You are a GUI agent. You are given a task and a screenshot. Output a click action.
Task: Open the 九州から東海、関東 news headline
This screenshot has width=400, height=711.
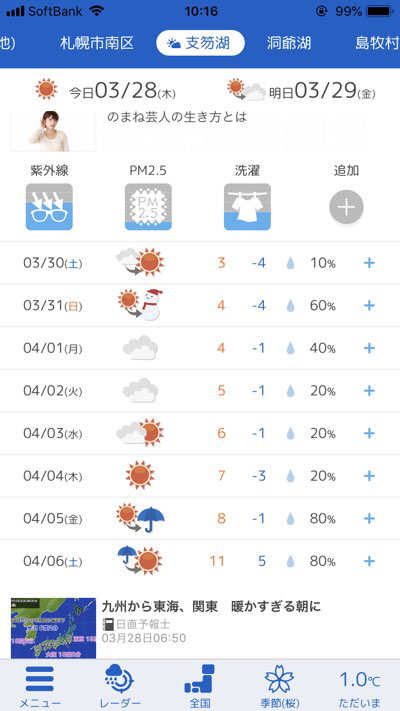click(x=211, y=606)
